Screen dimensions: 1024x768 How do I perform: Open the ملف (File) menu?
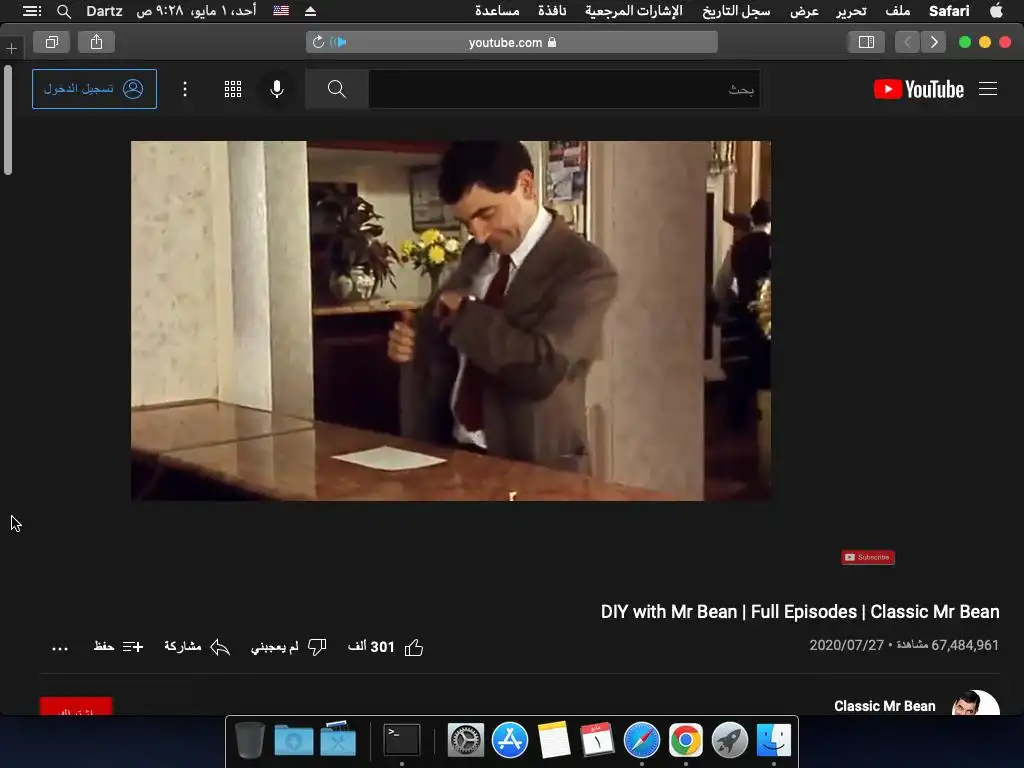(897, 10)
